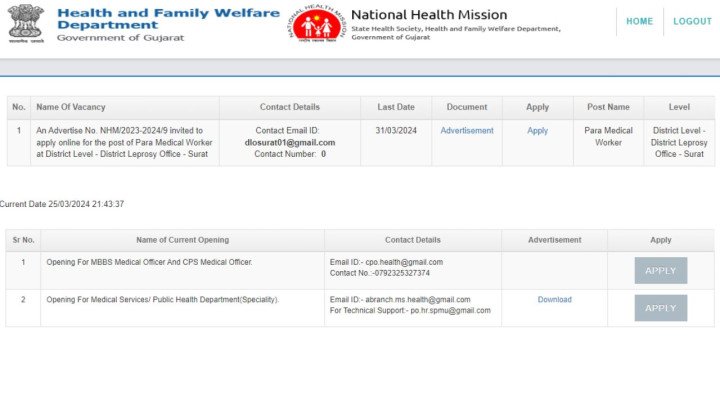Click the 31/03/2024 last date cell
This screenshot has height=405, width=720.
[x=395, y=131]
